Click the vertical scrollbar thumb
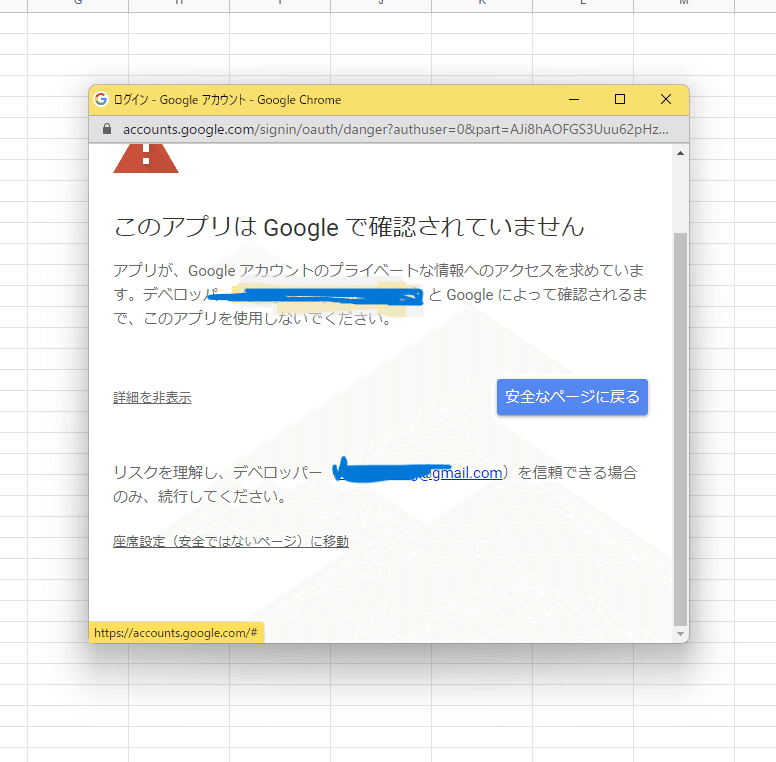Viewport: 776px width, 762px height. click(680, 429)
